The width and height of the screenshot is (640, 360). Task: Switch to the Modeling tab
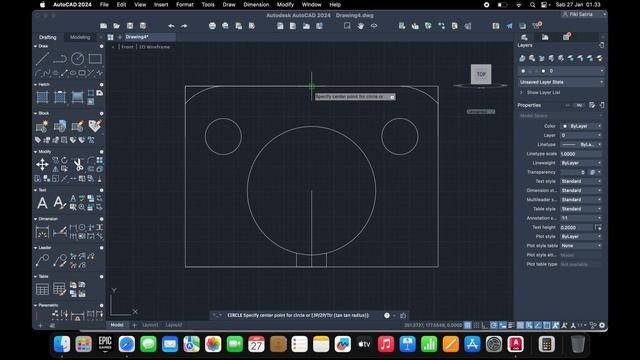click(80, 37)
